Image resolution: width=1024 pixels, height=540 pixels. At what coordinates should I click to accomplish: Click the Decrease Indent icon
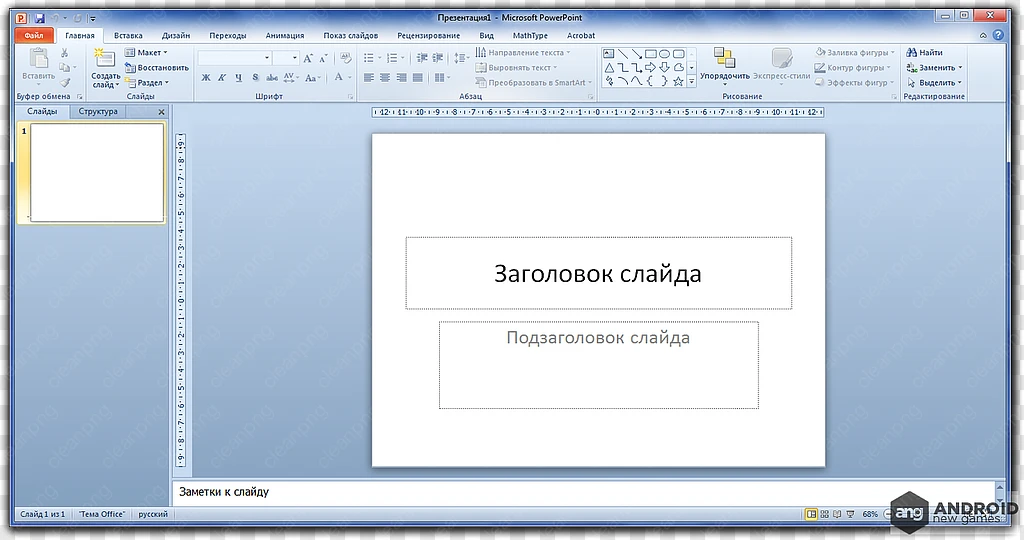[x=423, y=58]
